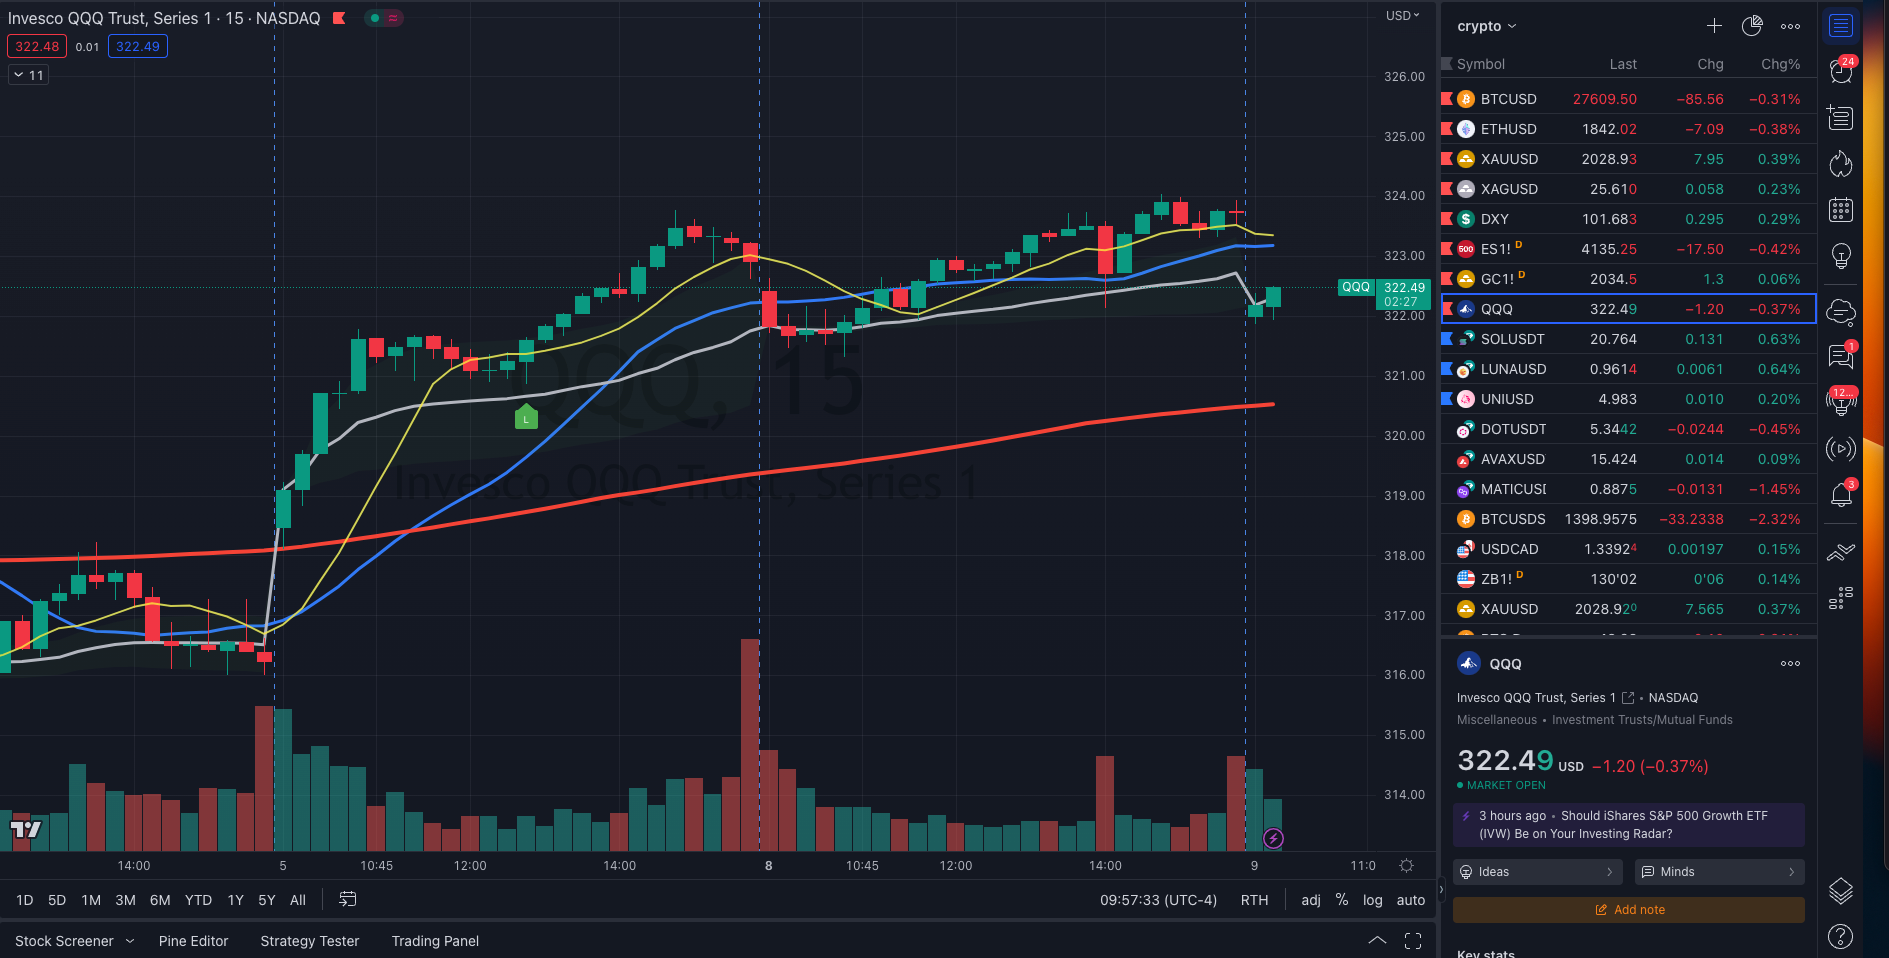1889x958 pixels.
Task: Expand the 11 indicators legend
Action: [x=28, y=75]
